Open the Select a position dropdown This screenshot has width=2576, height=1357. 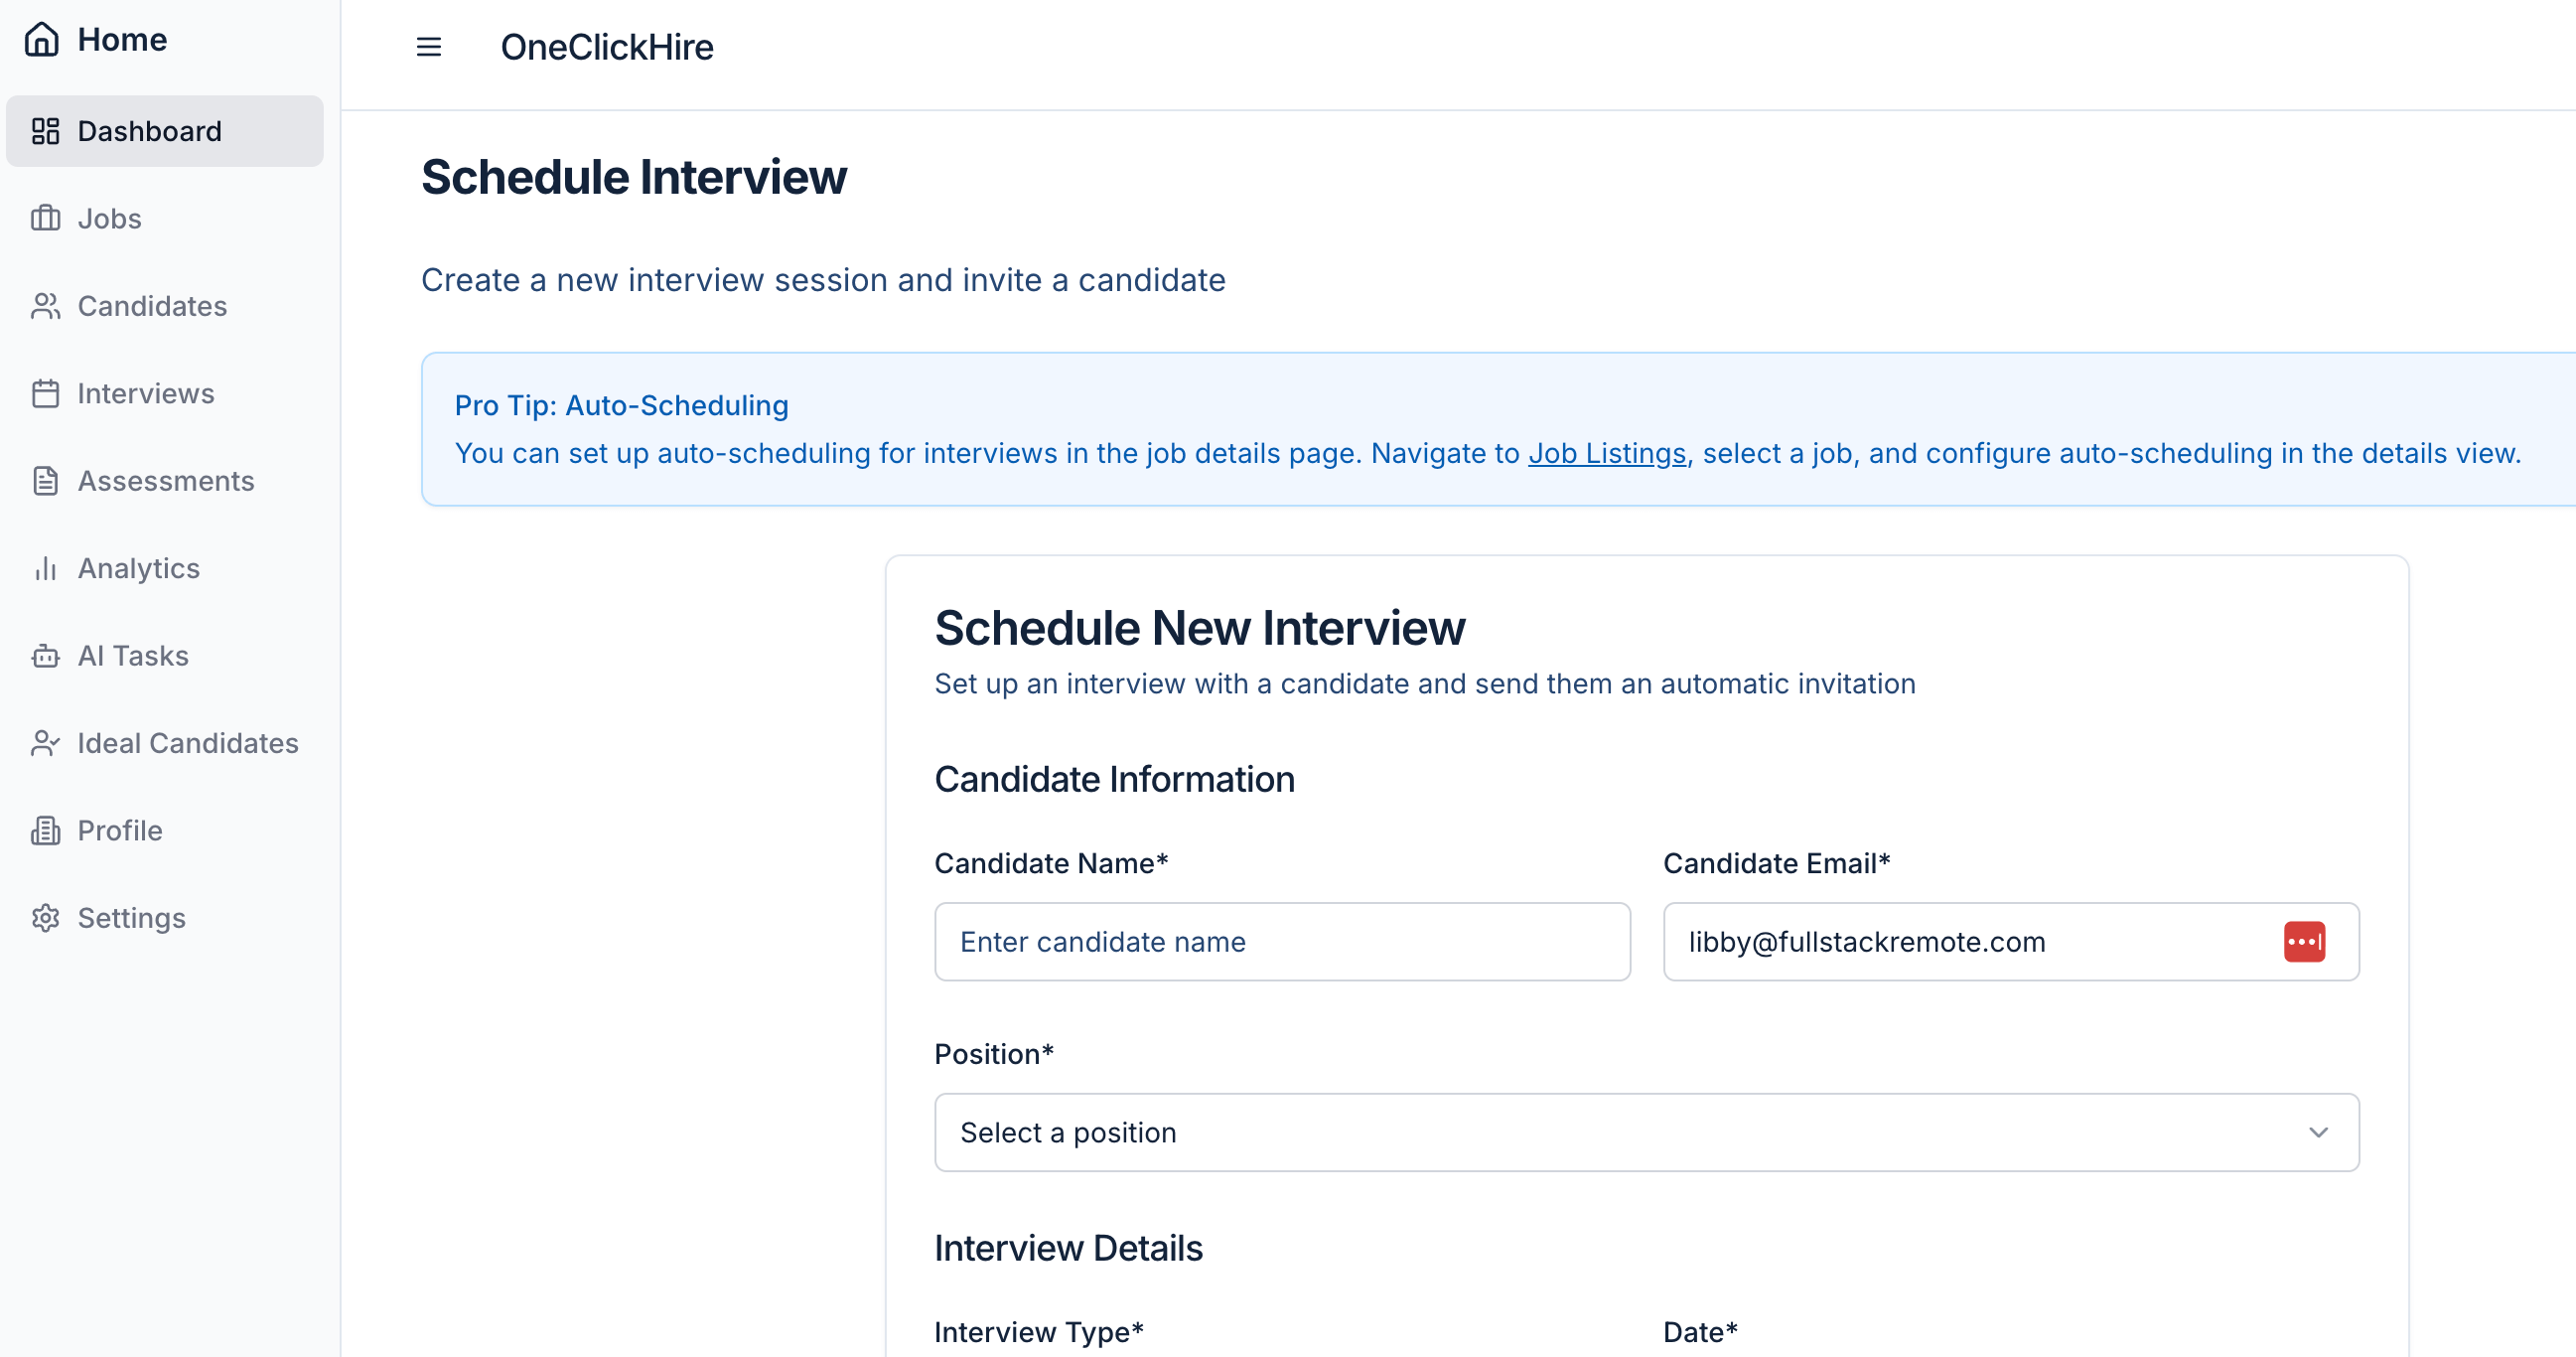(1645, 1132)
